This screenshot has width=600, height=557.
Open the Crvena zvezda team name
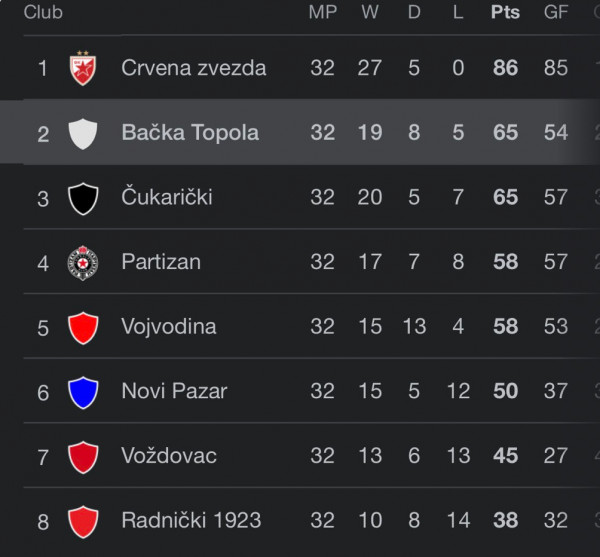coord(194,68)
